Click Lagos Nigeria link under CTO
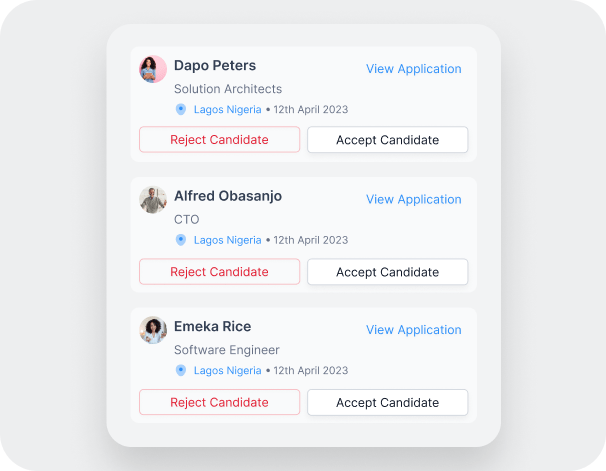Viewport: 606px width, 471px height. point(228,240)
